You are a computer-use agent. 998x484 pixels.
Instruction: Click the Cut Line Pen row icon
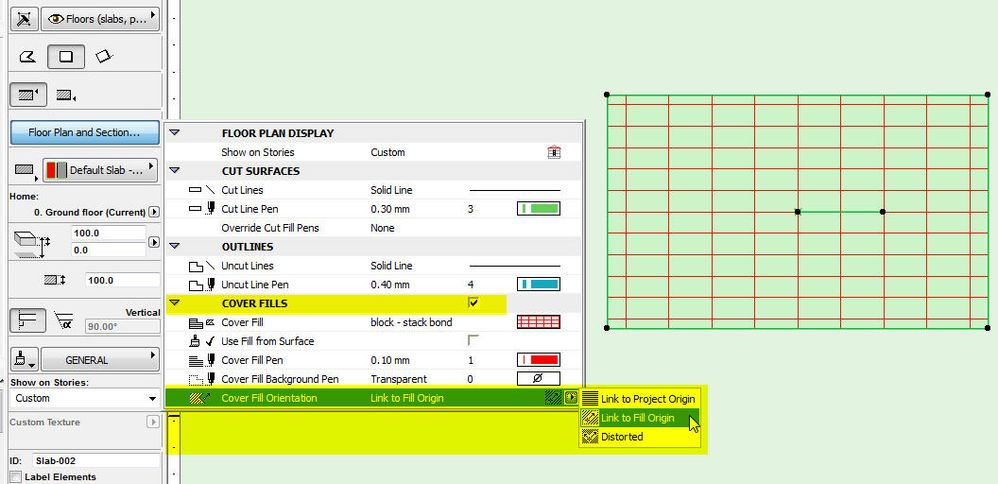tap(202, 208)
